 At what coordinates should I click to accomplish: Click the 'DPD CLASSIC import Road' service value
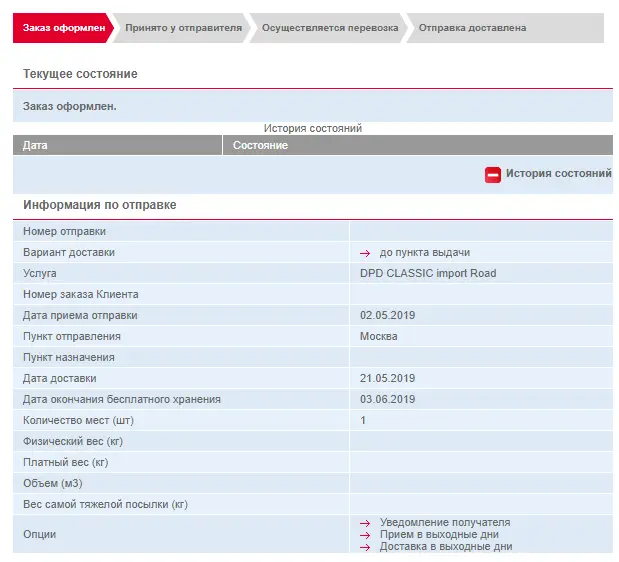[428, 274]
